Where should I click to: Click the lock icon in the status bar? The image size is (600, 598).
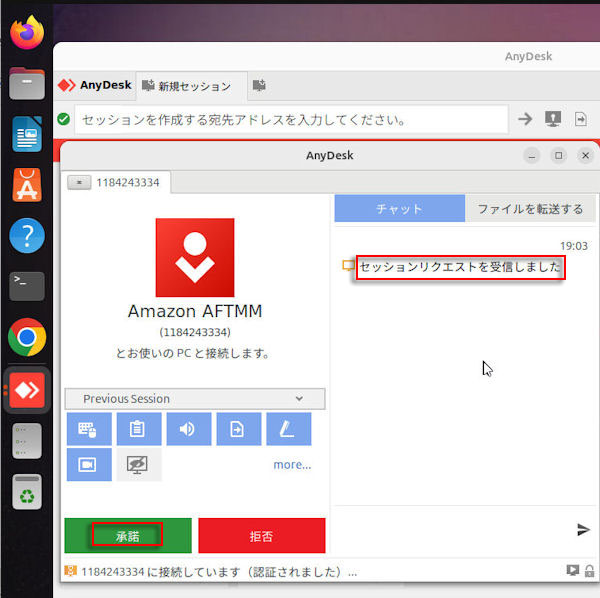589,571
